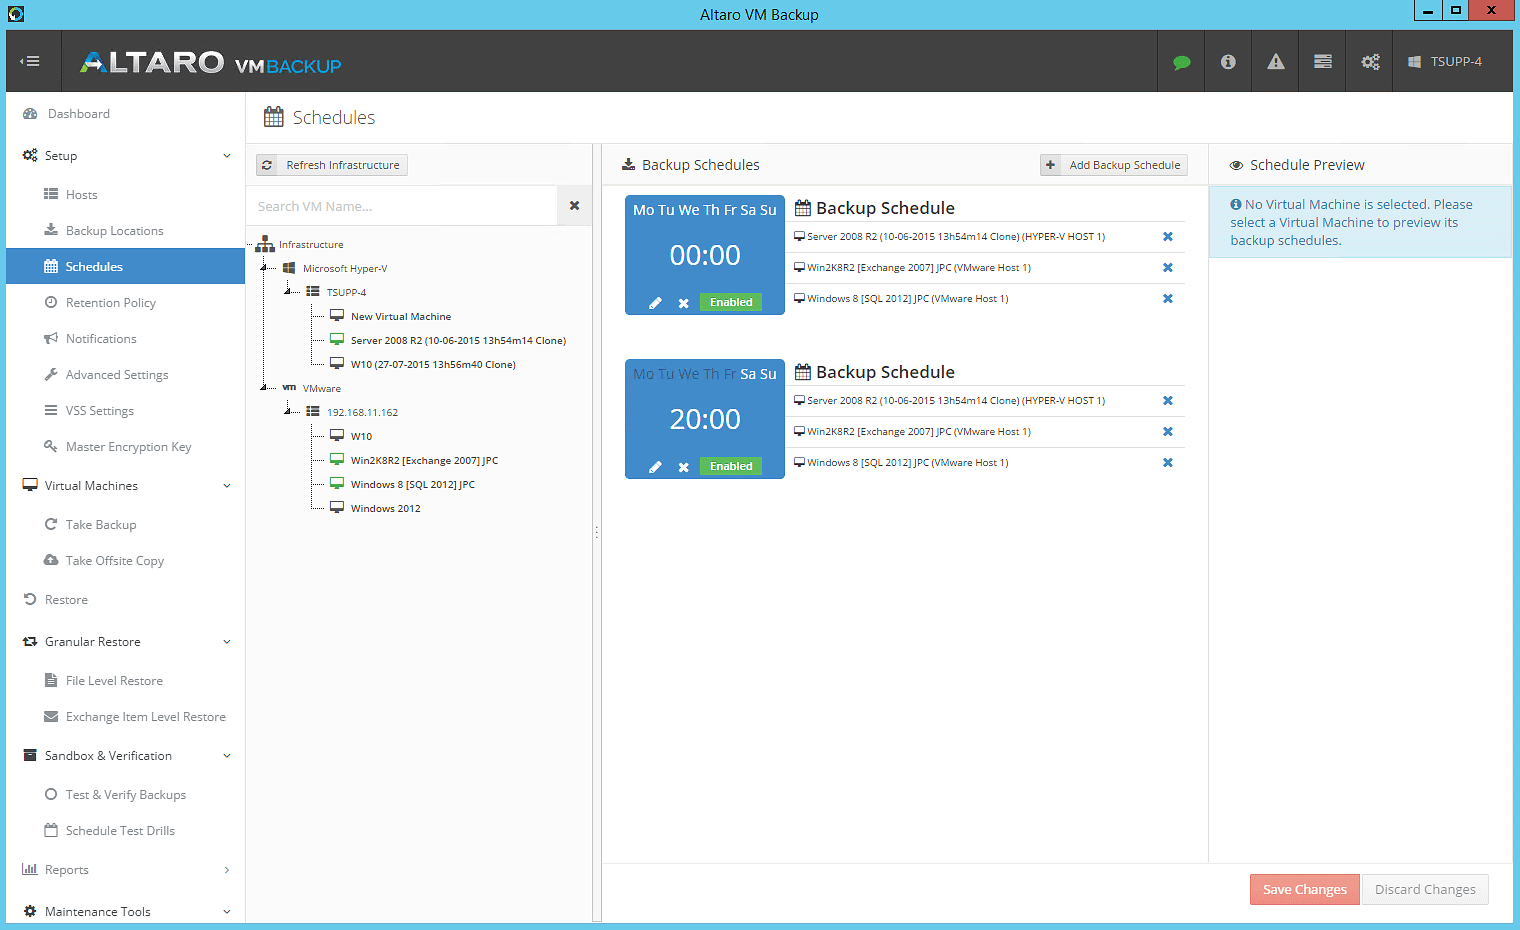The height and width of the screenshot is (930, 1520).
Task: Go to Backup Locations page
Action: click(x=114, y=231)
